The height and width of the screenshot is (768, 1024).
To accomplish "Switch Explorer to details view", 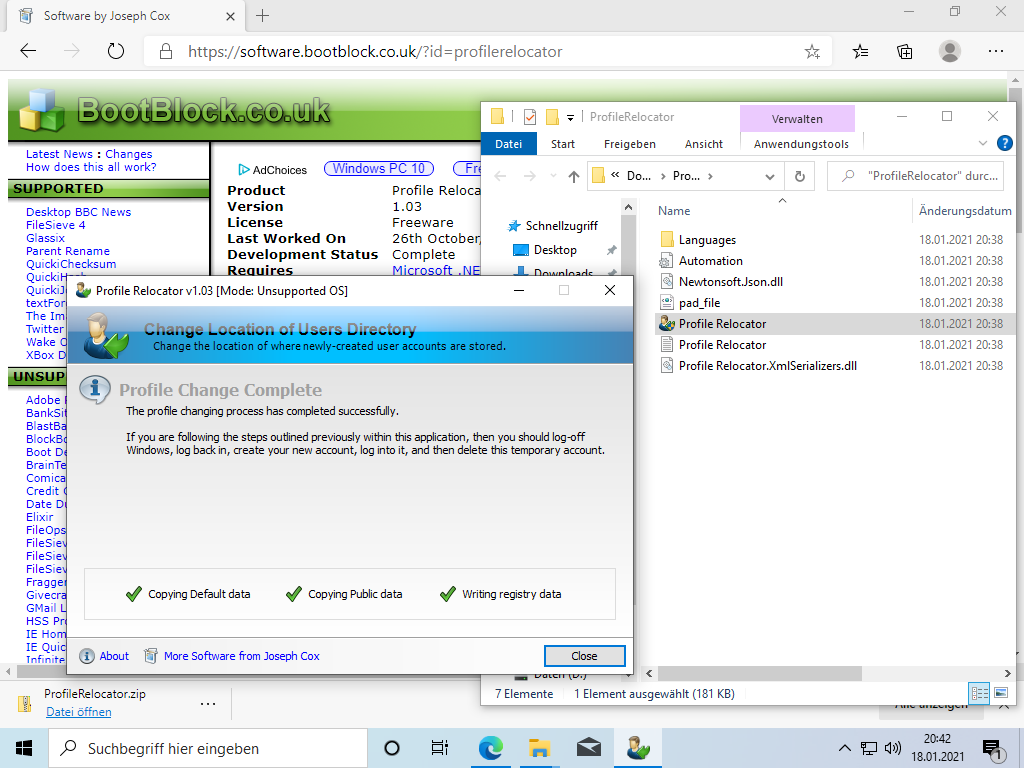I will tap(980, 693).
